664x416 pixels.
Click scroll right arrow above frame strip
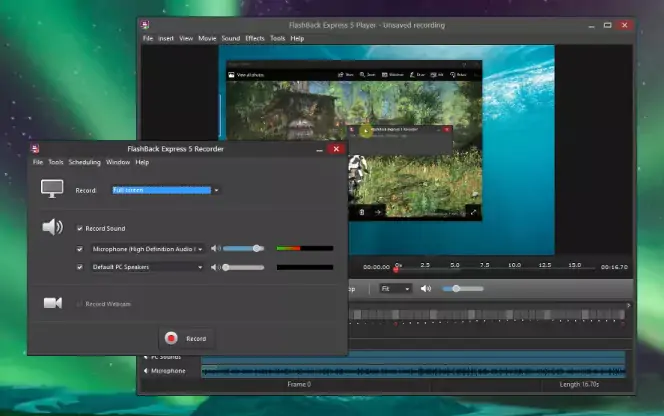point(628,305)
